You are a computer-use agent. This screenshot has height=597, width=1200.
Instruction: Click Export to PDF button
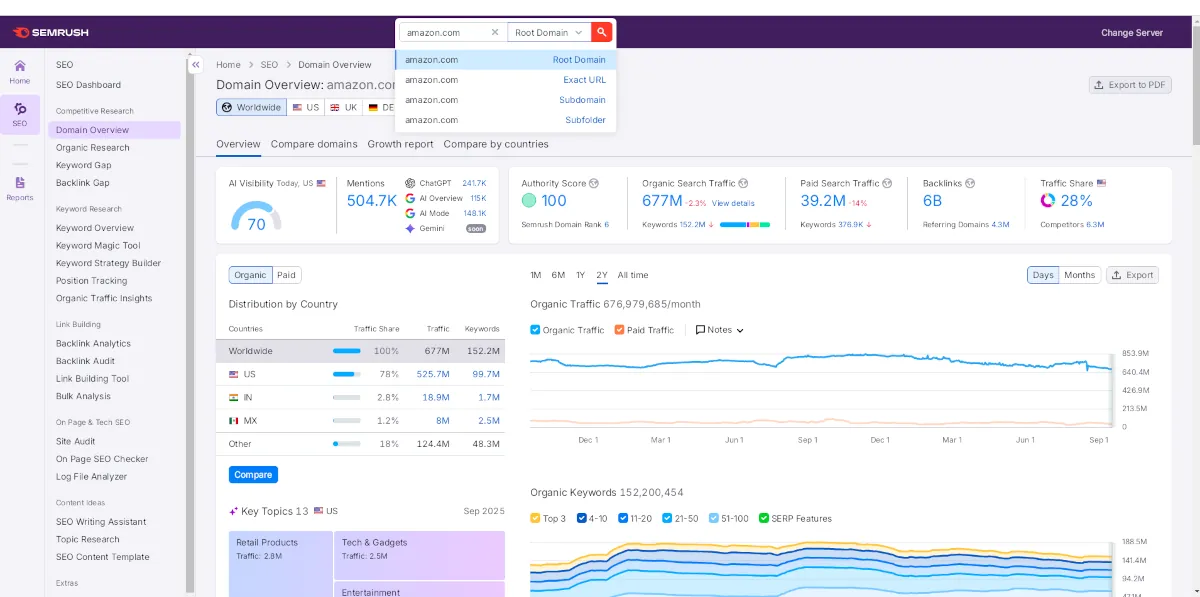click(1130, 85)
